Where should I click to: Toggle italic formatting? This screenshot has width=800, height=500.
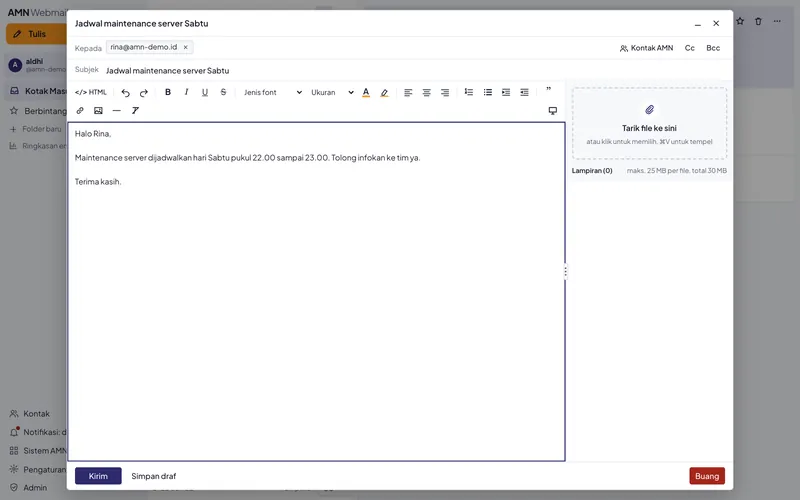(x=186, y=92)
